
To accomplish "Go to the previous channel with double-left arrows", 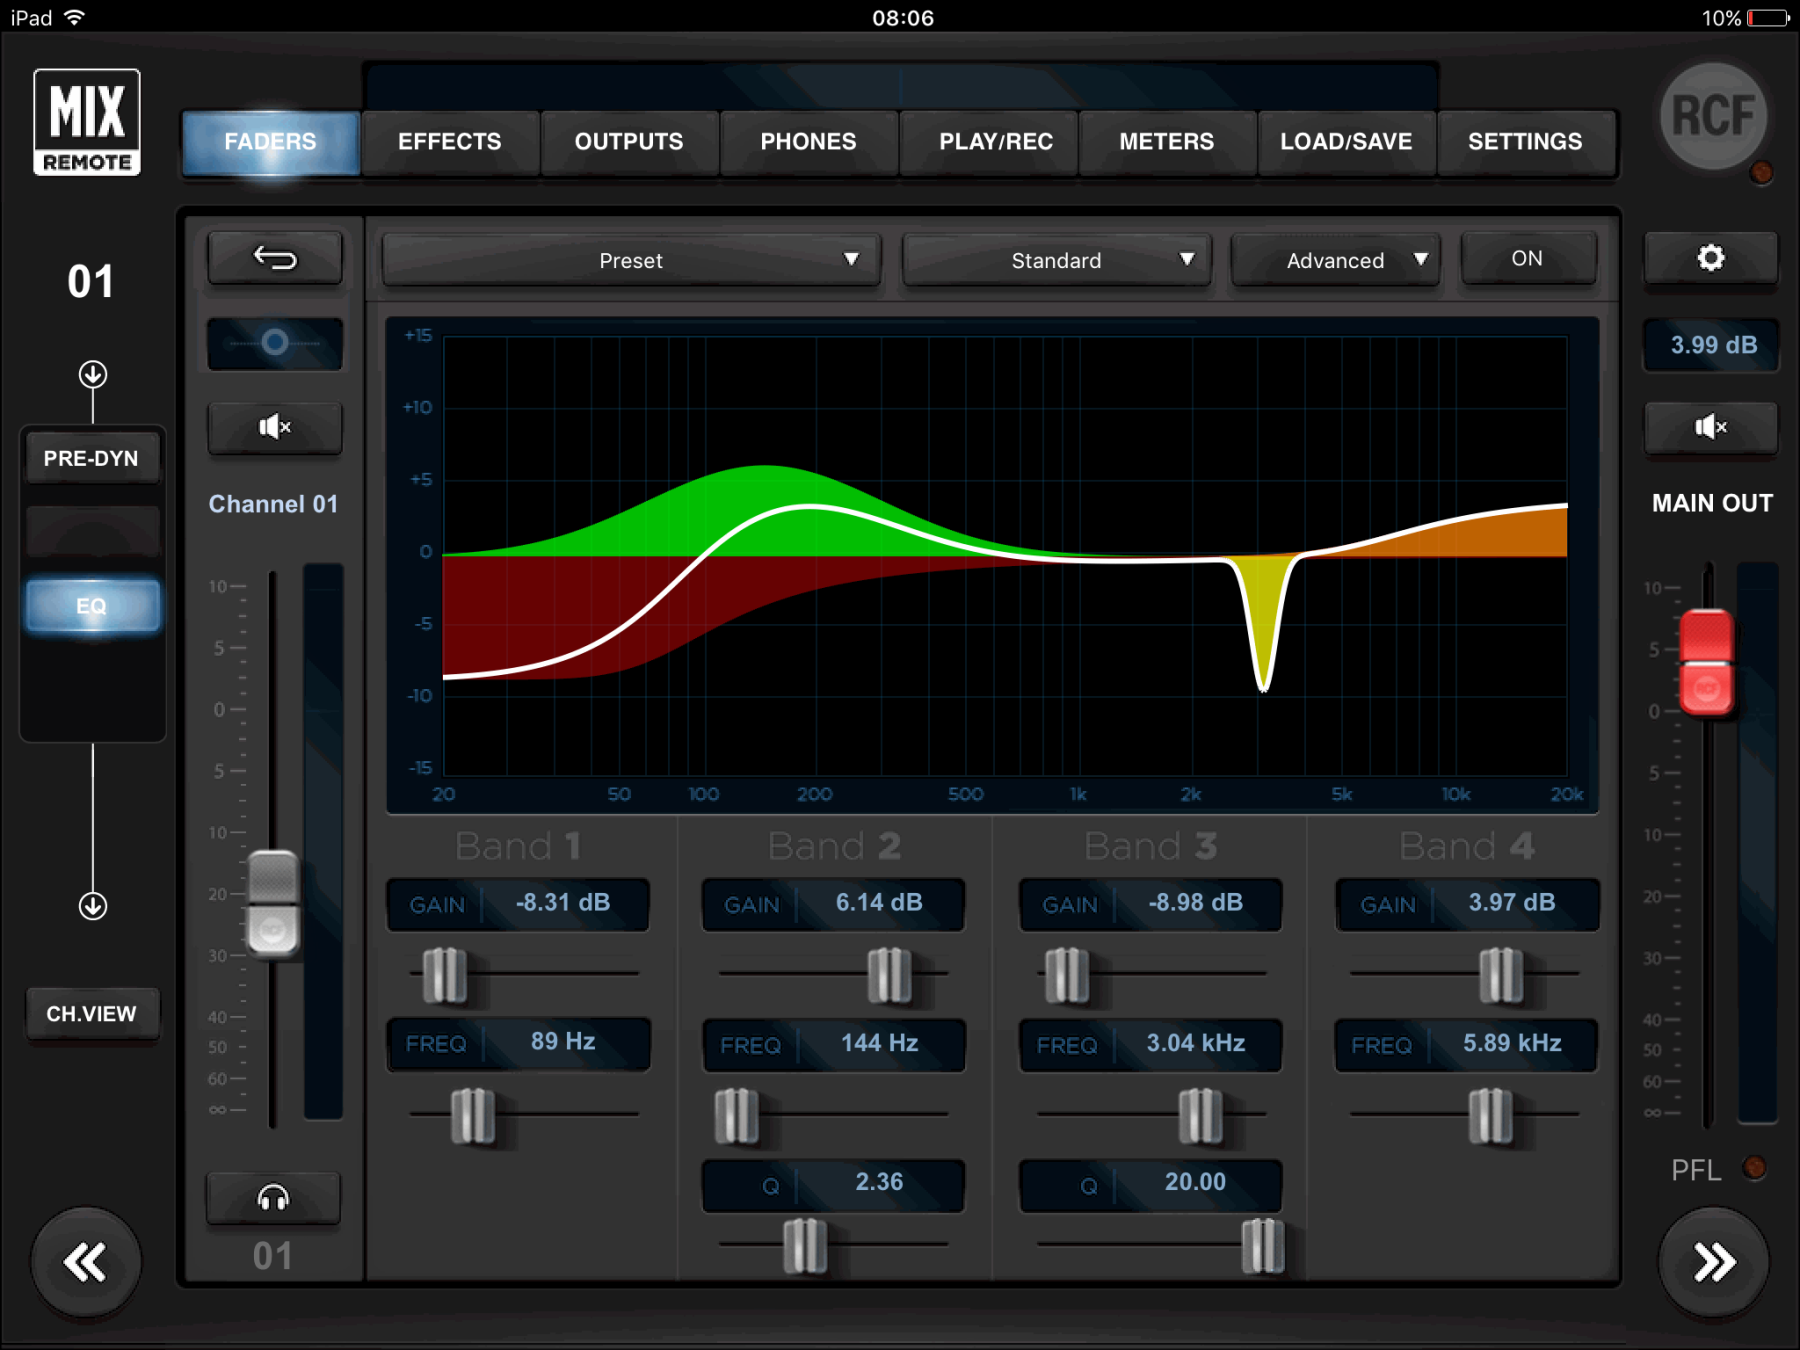I will point(86,1263).
